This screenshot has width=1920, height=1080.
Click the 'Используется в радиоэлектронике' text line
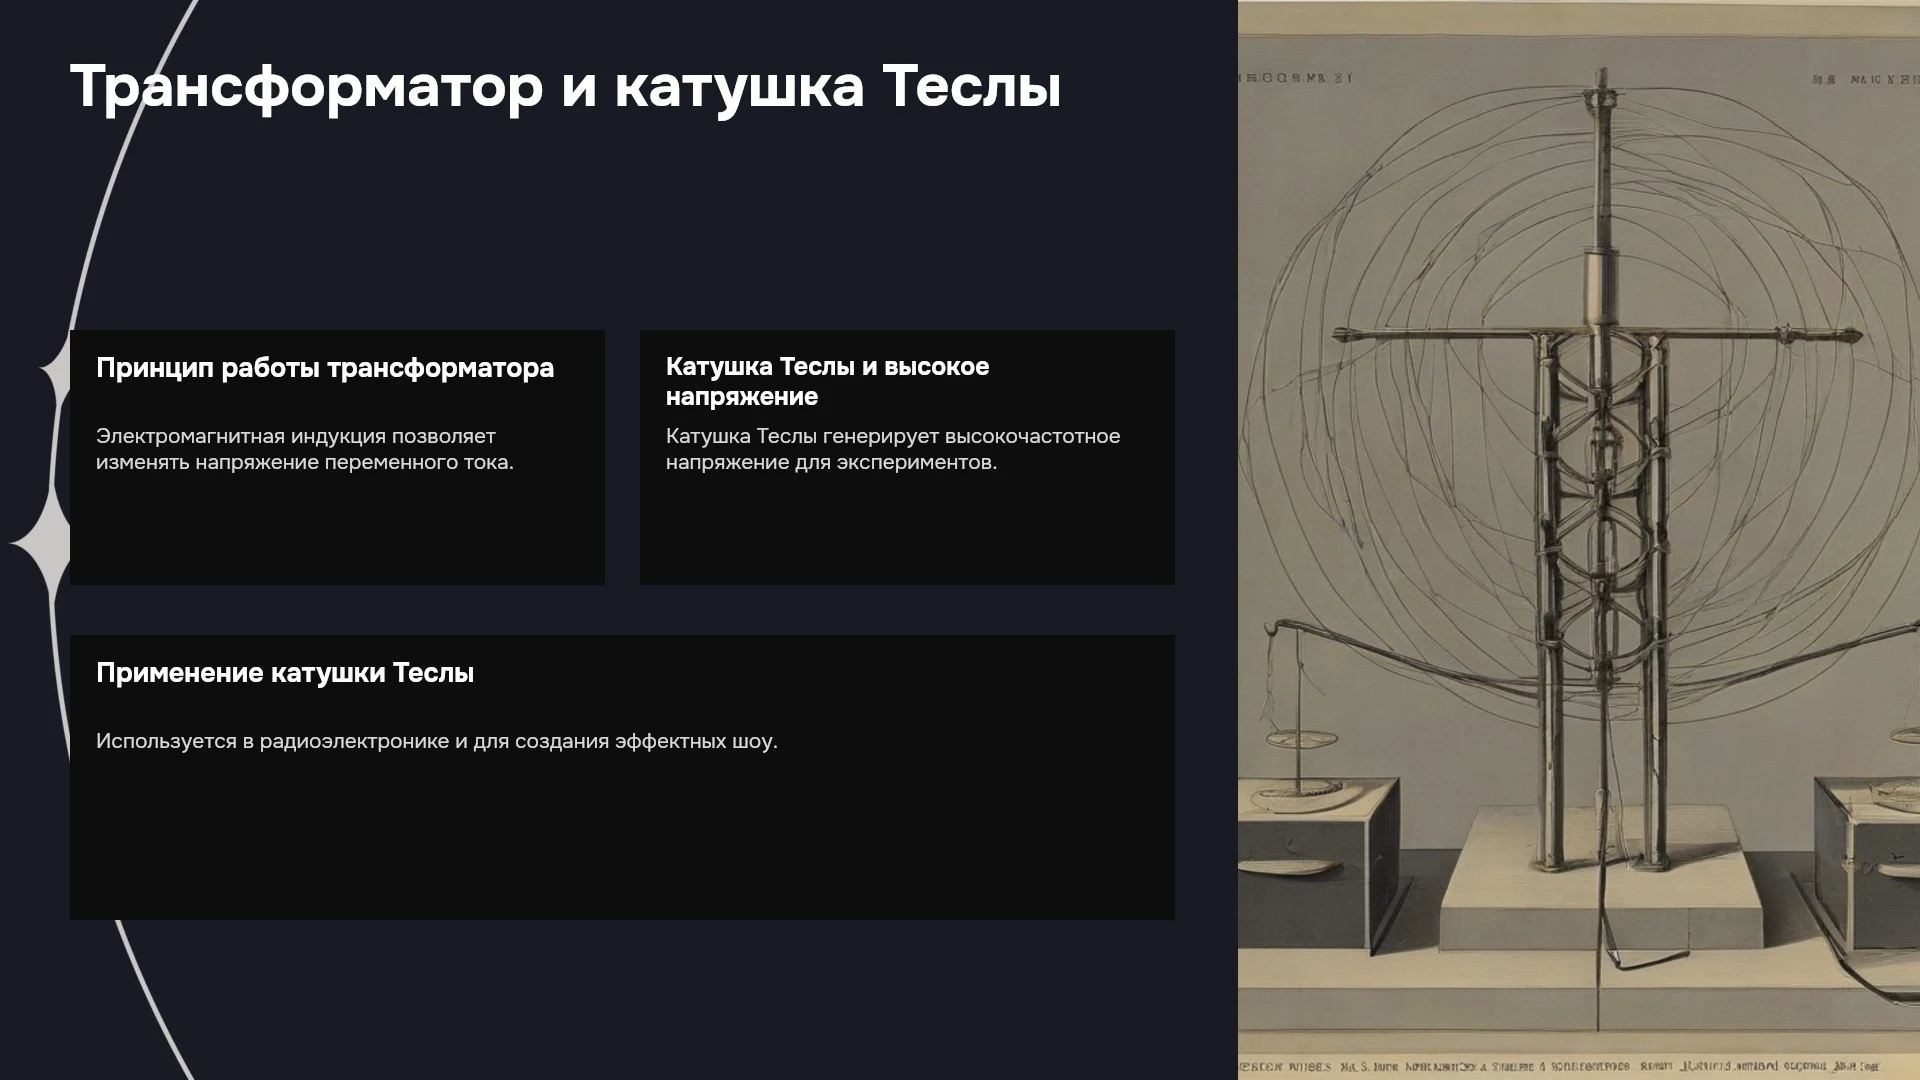437,741
